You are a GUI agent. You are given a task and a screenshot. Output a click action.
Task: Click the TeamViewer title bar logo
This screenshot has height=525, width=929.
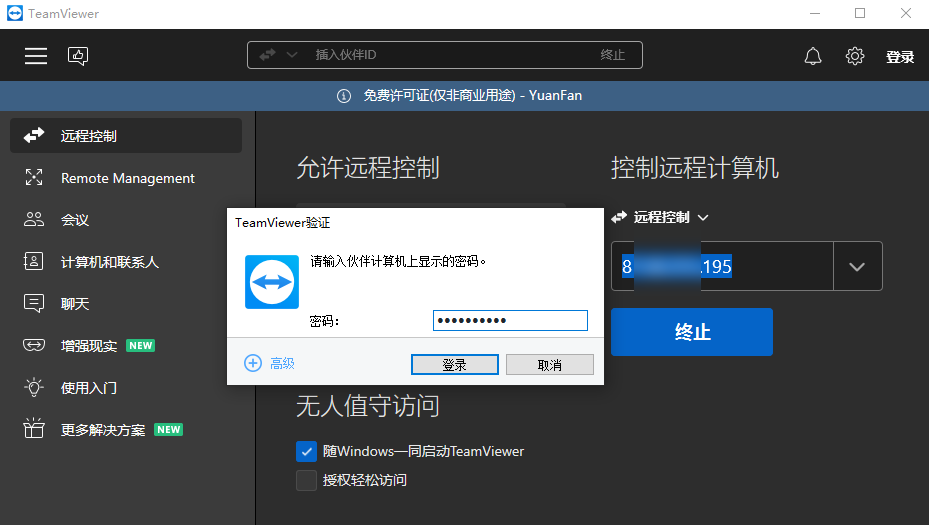pyautogui.click(x=15, y=13)
